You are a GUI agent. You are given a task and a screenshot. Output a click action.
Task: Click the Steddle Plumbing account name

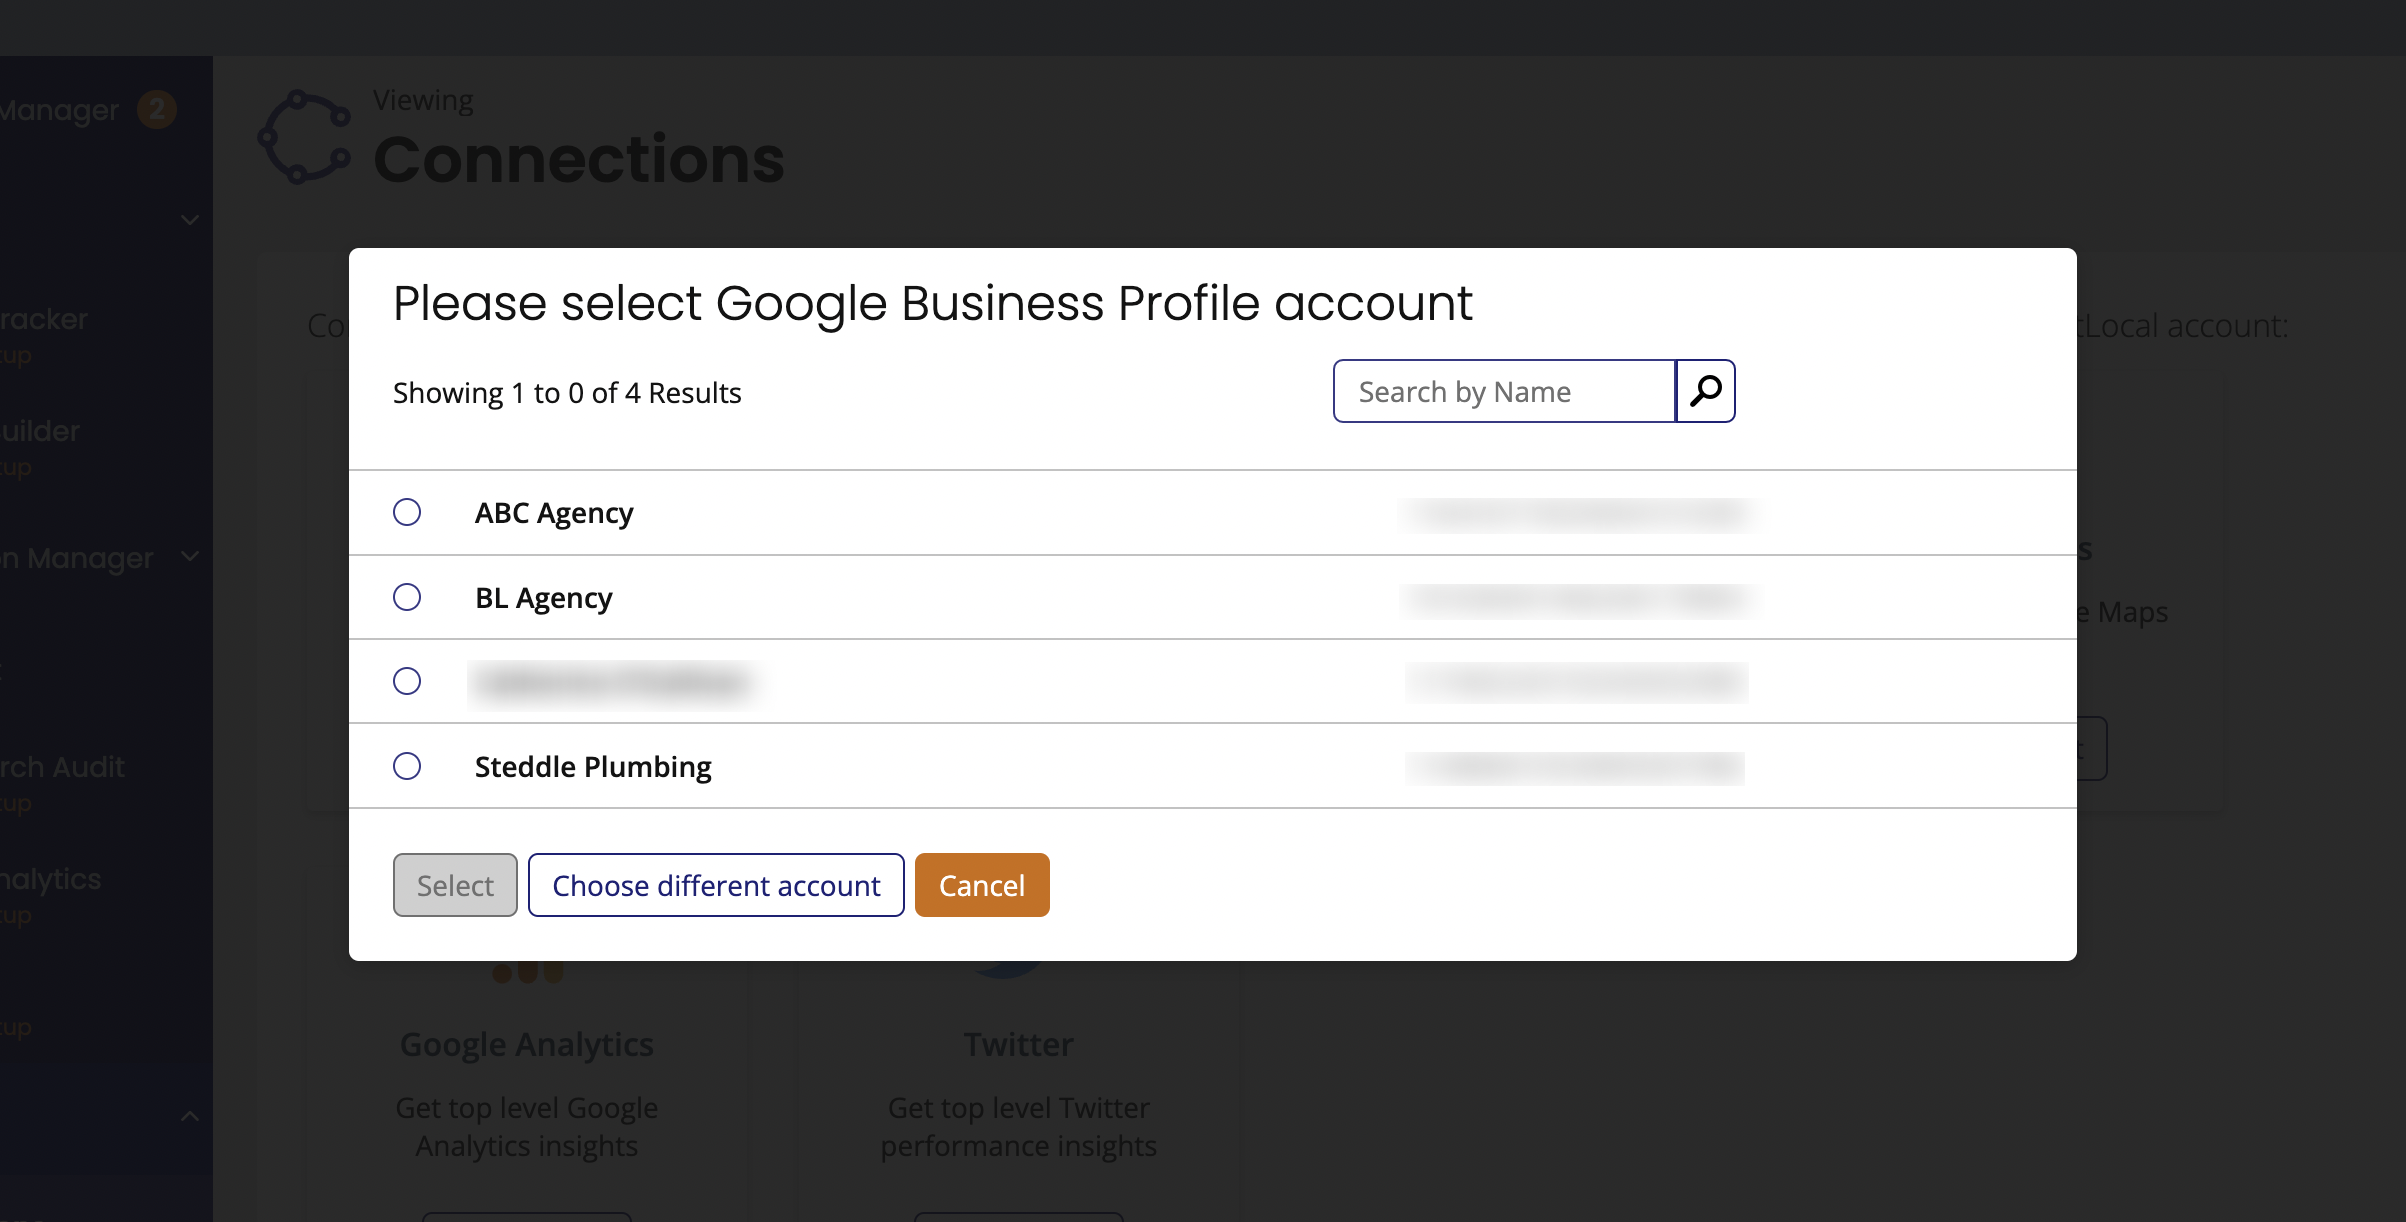593,767
